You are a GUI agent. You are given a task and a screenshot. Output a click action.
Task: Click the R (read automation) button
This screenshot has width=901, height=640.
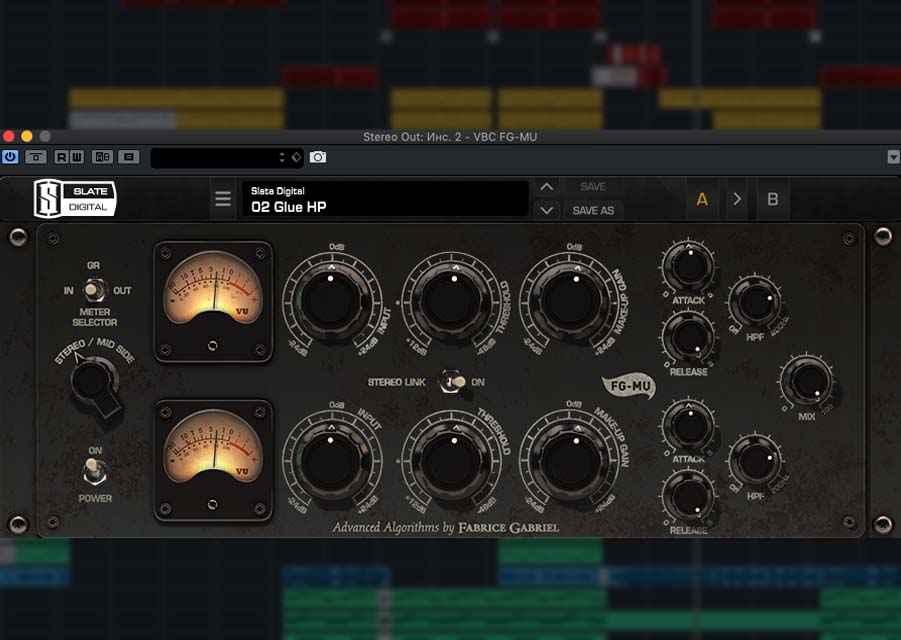[x=61, y=157]
